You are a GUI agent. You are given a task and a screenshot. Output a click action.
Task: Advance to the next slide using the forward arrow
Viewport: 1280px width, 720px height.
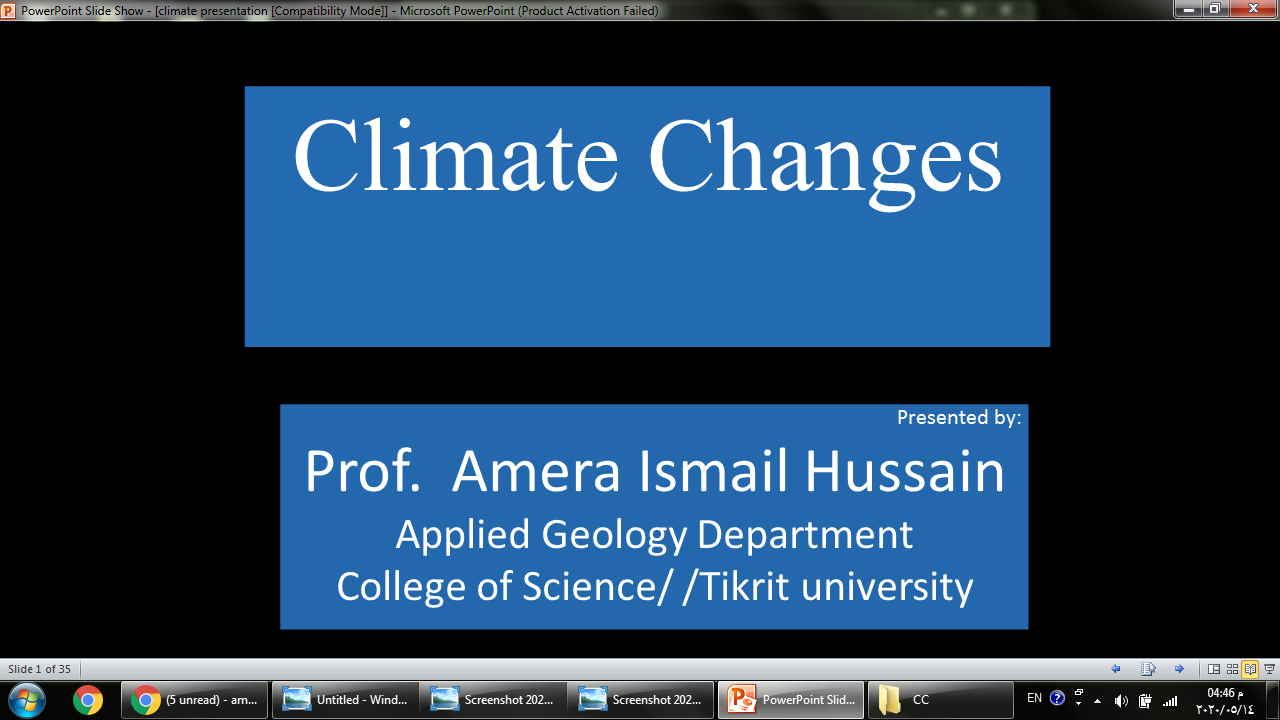pyautogui.click(x=1179, y=669)
